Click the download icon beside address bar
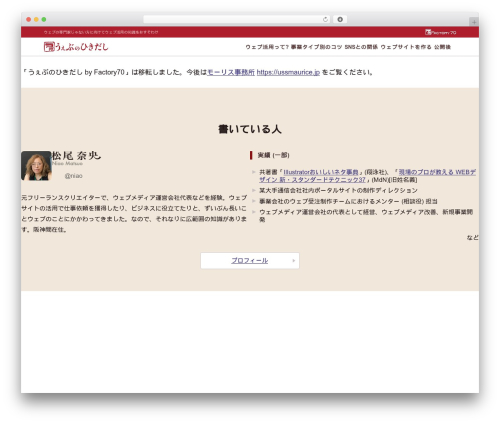This screenshot has width=500, height=423. [340, 19]
